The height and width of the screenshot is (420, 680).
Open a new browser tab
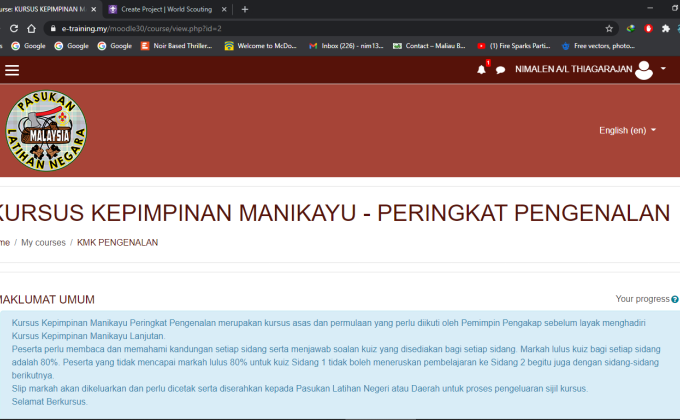tap(245, 9)
